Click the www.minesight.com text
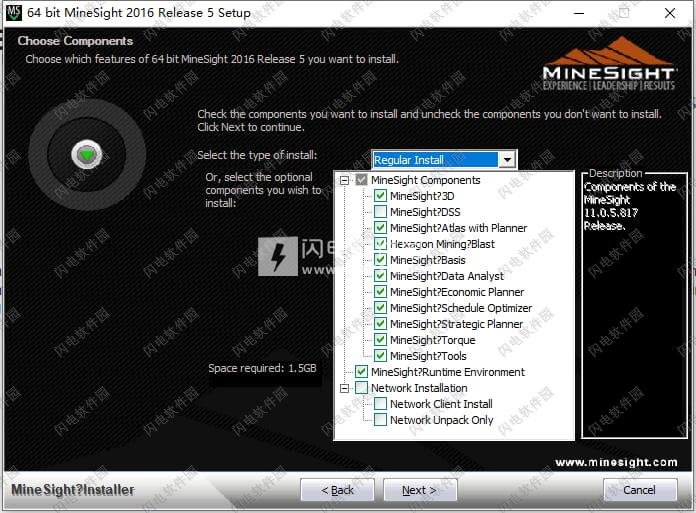Image resolution: width=696 pixels, height=513 pixels. pyautogui.click(x=616, y=462)
